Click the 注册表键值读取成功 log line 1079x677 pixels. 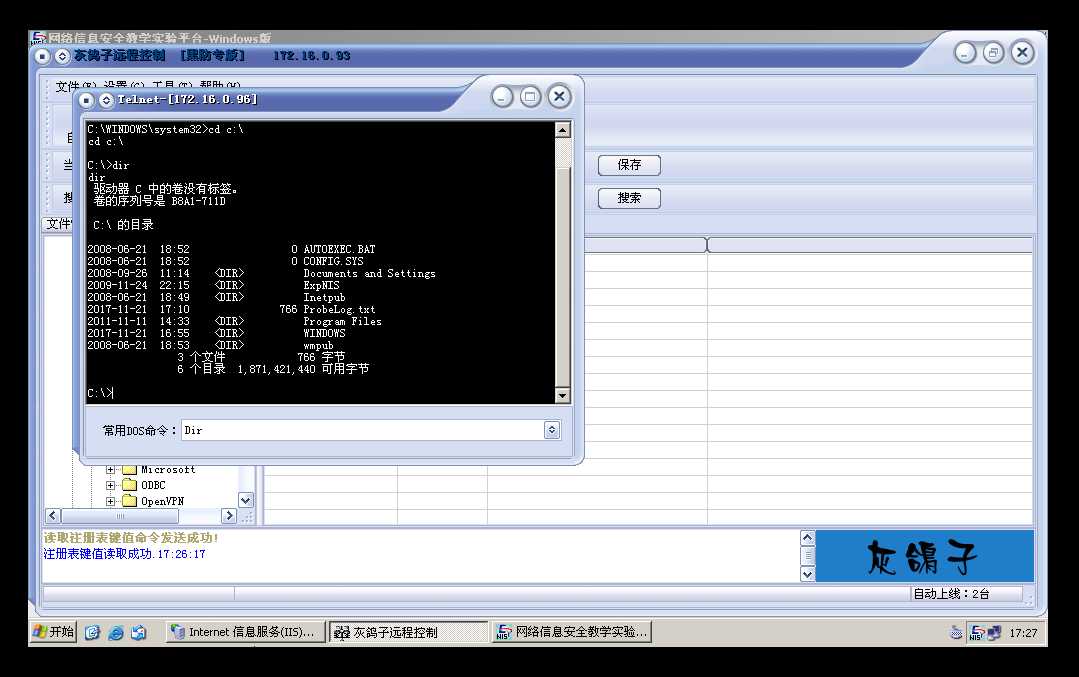click(x=125, y=554)
